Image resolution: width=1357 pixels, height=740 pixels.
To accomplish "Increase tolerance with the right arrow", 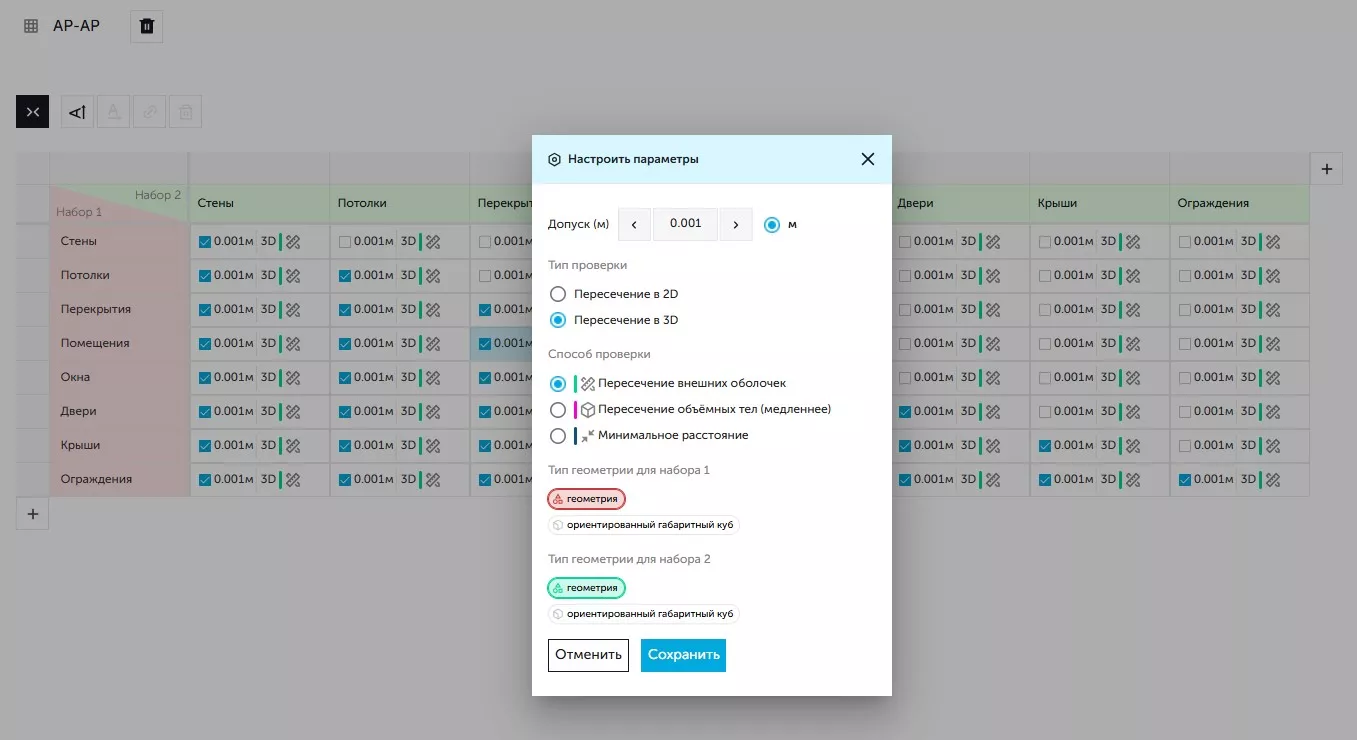I will 736,225.
